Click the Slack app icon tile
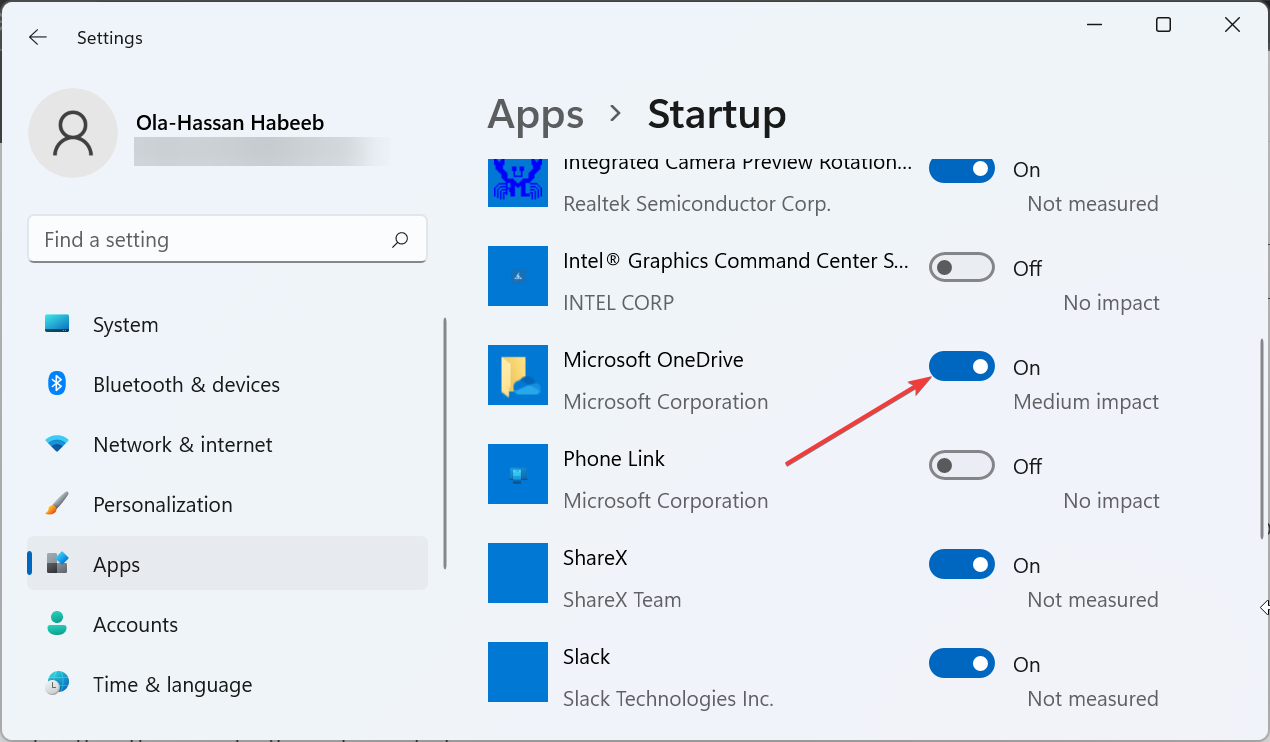The image size is (1270, 742). tap(518, 672)
